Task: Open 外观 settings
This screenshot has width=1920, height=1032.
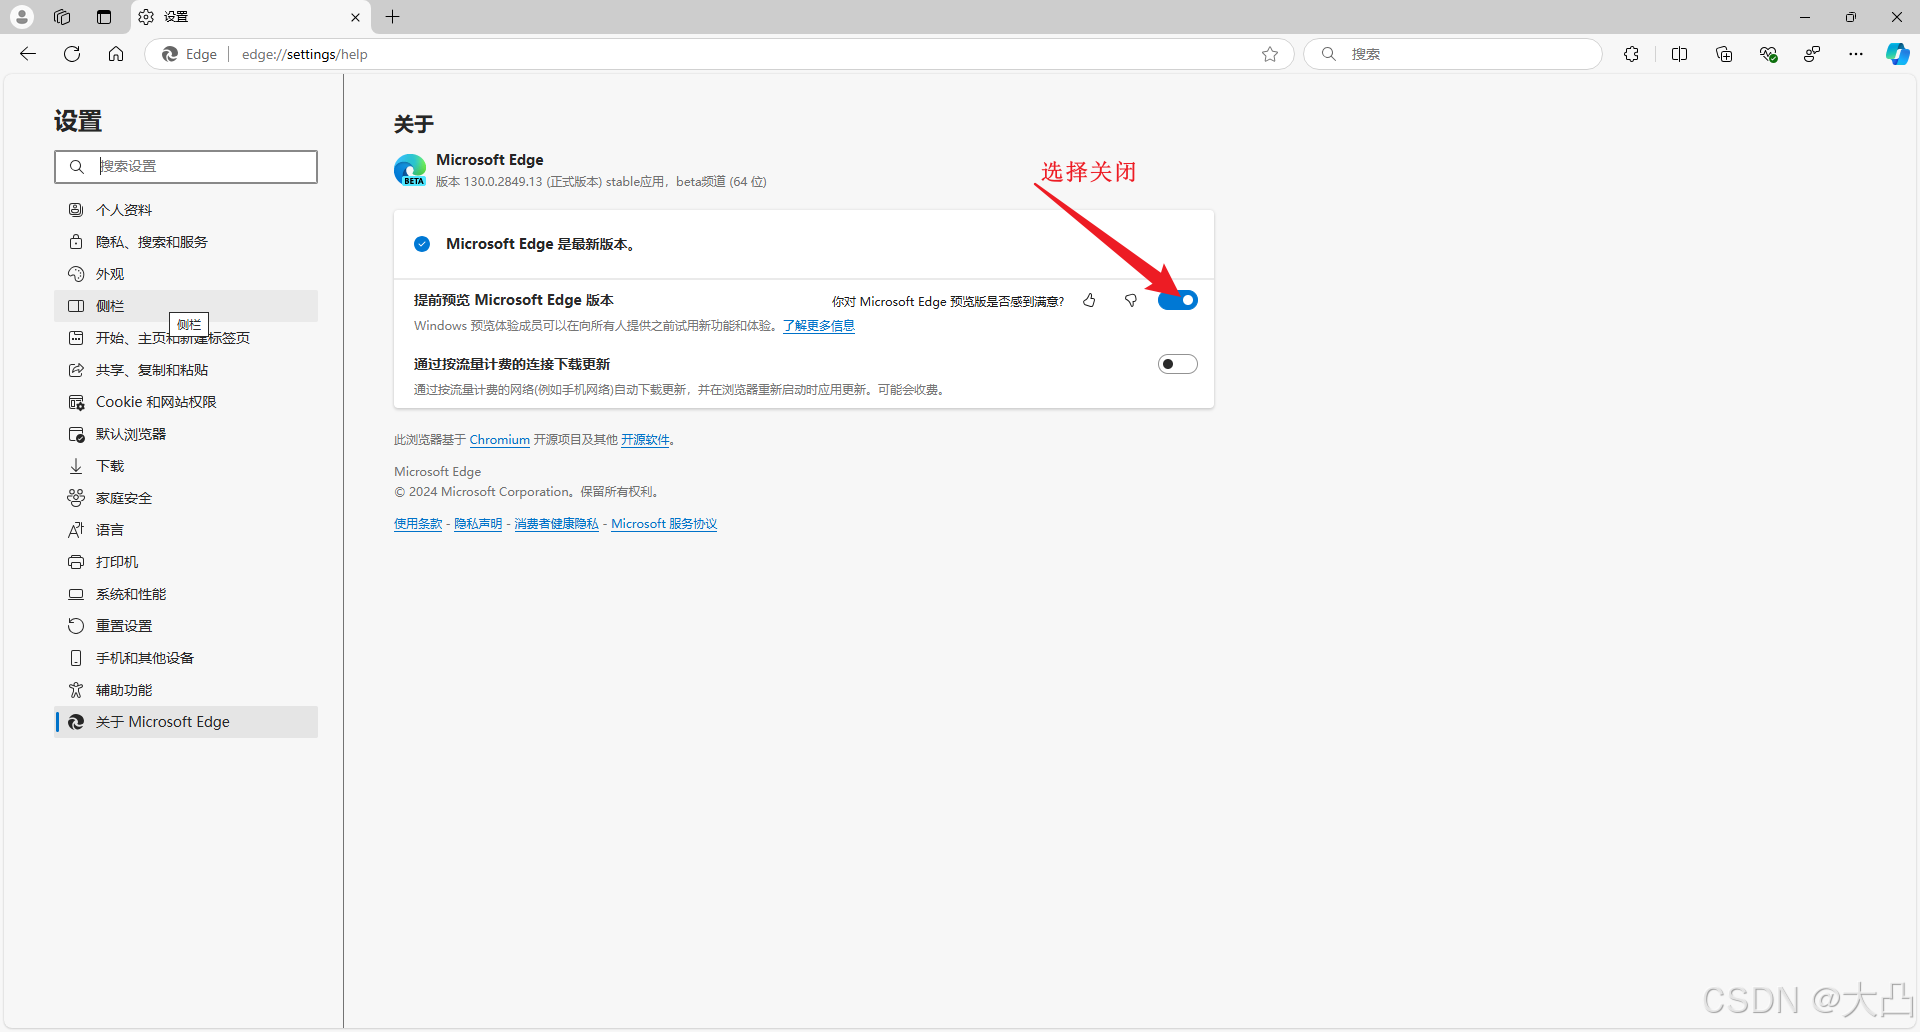Action: tap(186, 274)
